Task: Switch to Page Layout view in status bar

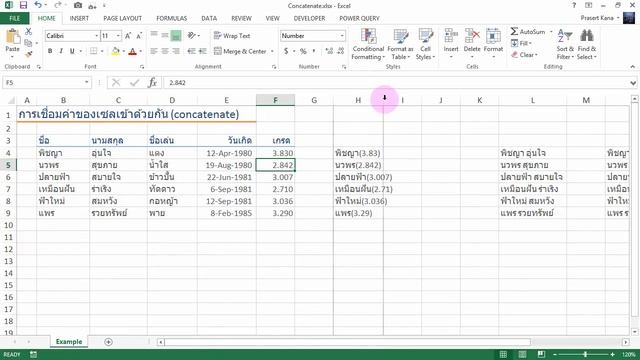Action: (x=522, y=354)
